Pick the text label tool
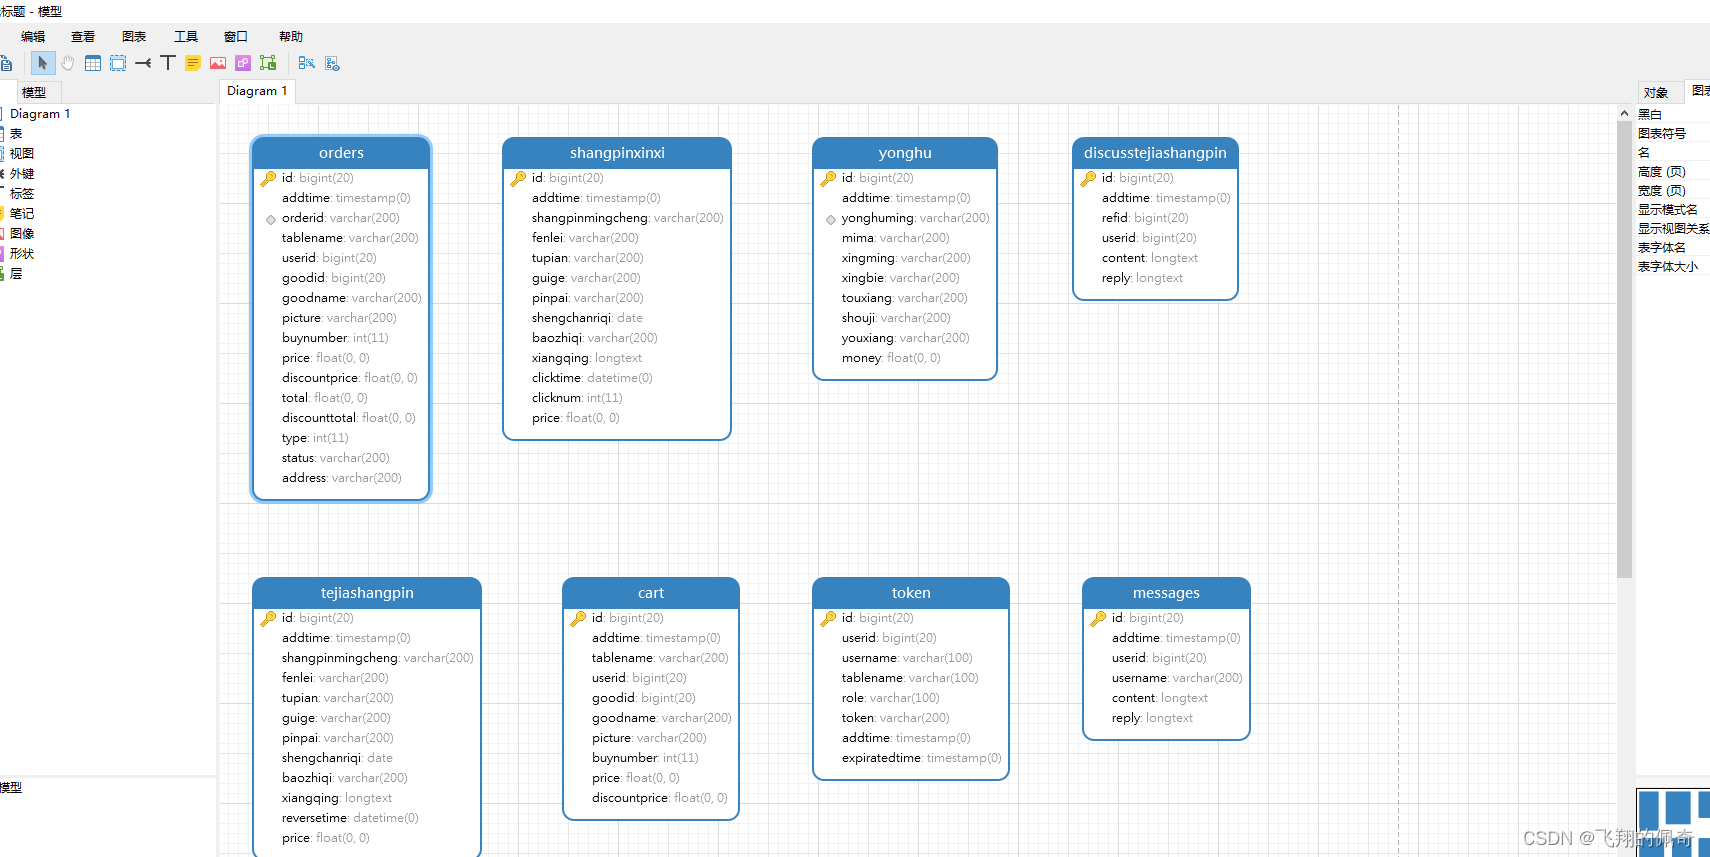Screen dimensions: 1710x857 coord(168,63)
